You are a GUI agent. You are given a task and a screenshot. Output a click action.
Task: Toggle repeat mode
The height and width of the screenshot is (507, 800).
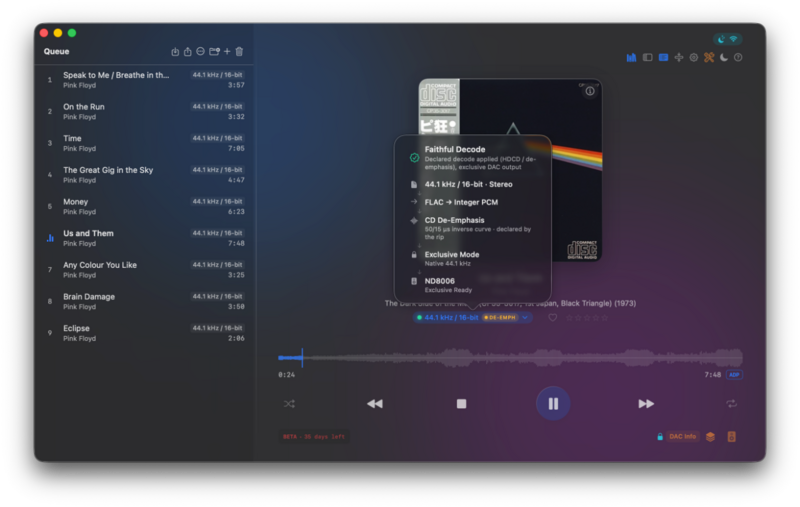pyautogui.click(x=731, y=404)
